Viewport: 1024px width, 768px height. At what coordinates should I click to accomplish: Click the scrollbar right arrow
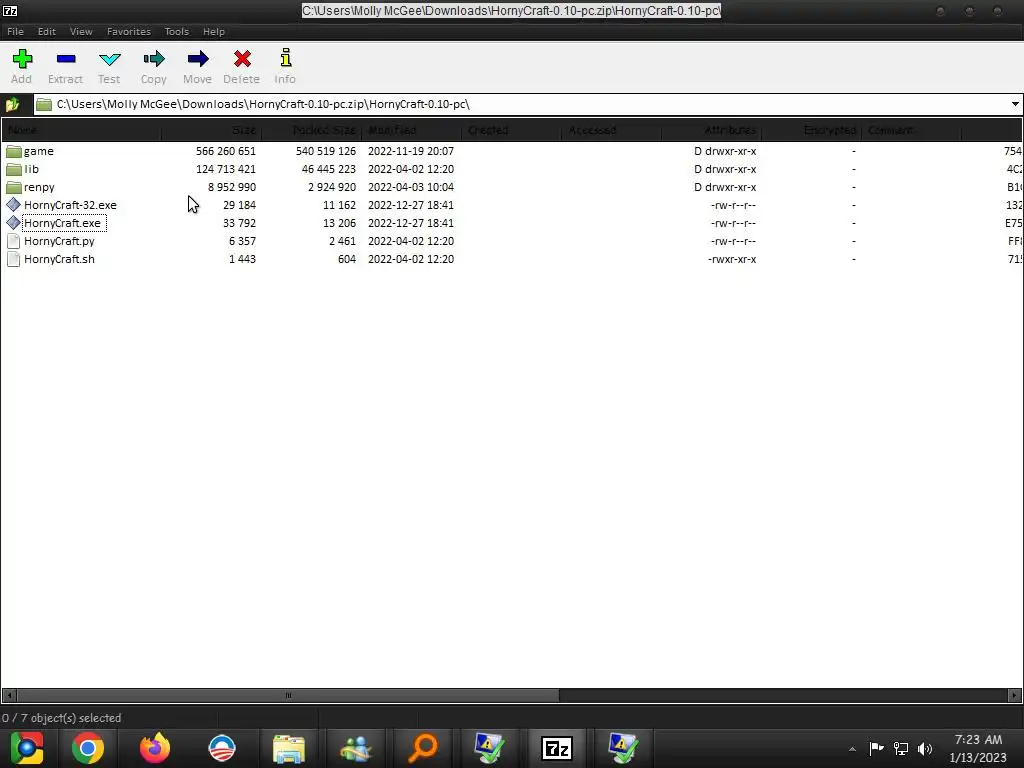point(1014,696)
